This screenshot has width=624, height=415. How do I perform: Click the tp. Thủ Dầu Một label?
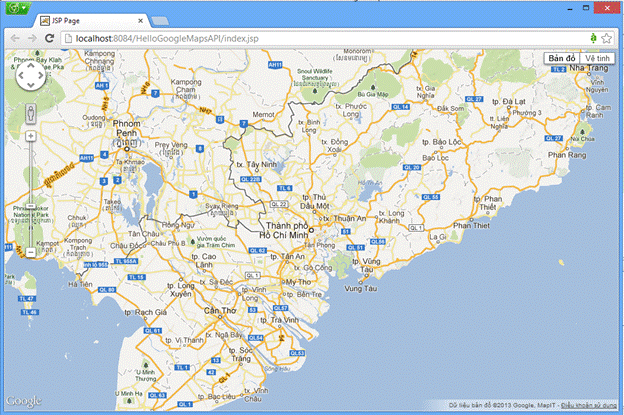click(314, 201)
